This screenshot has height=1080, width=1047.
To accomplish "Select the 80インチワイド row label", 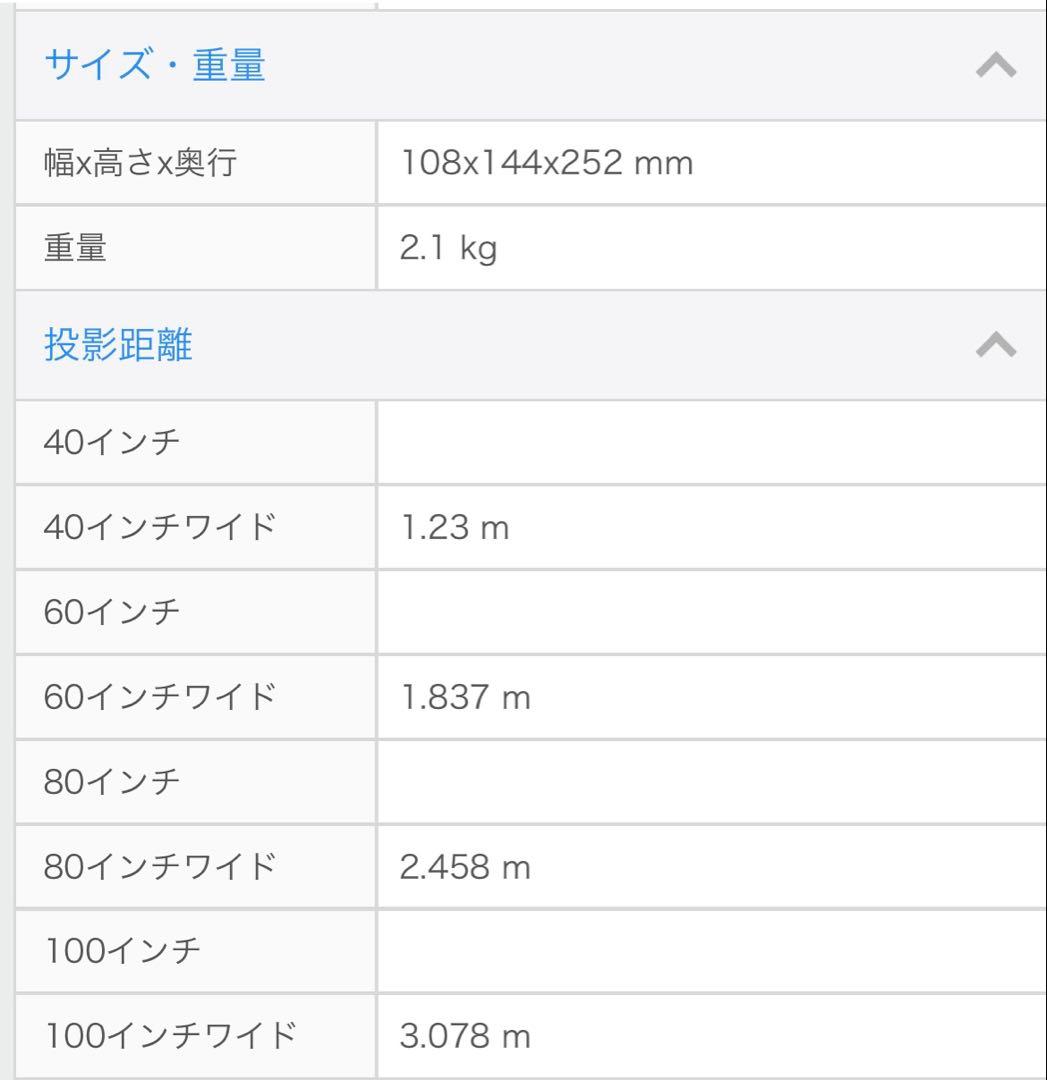I will click(x=160, y=866).
